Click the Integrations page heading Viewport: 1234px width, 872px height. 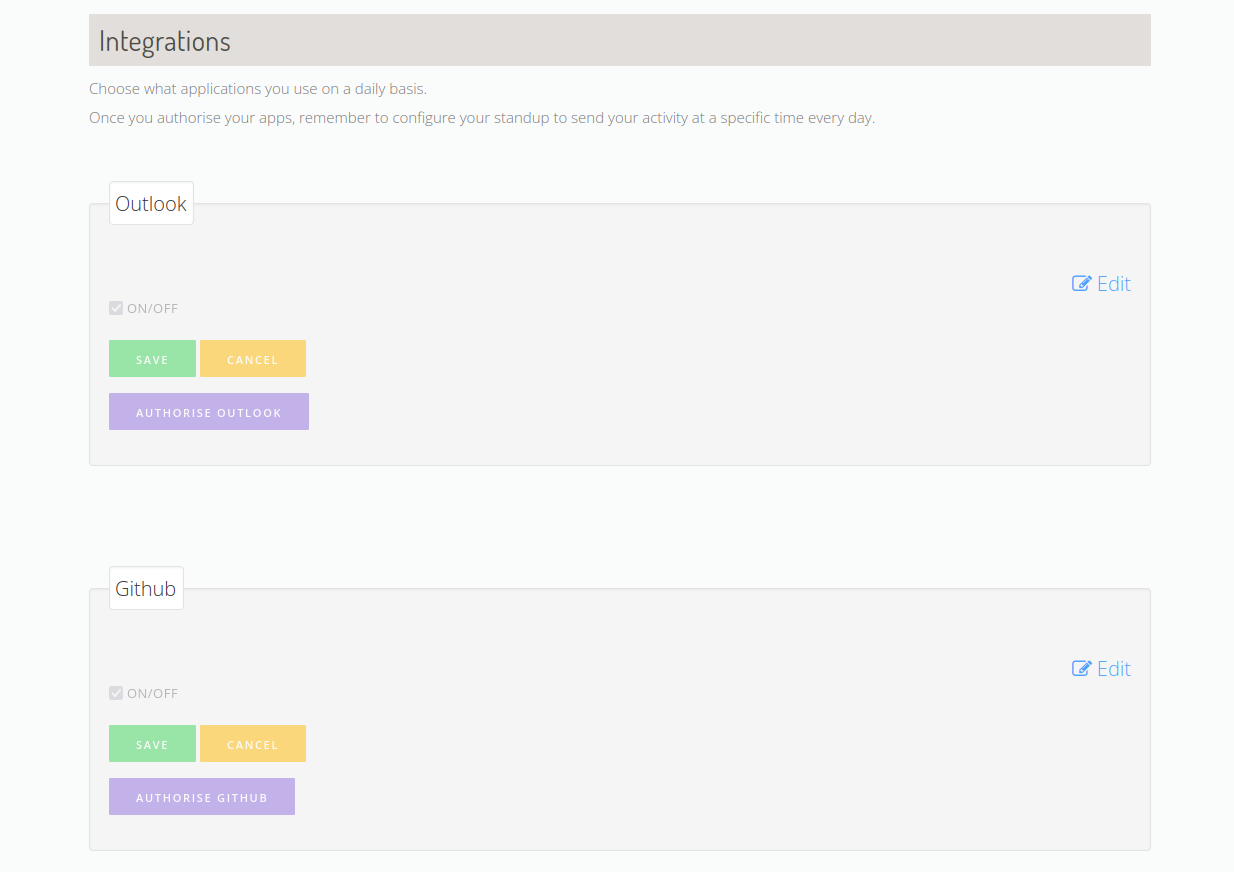(165, 41)
